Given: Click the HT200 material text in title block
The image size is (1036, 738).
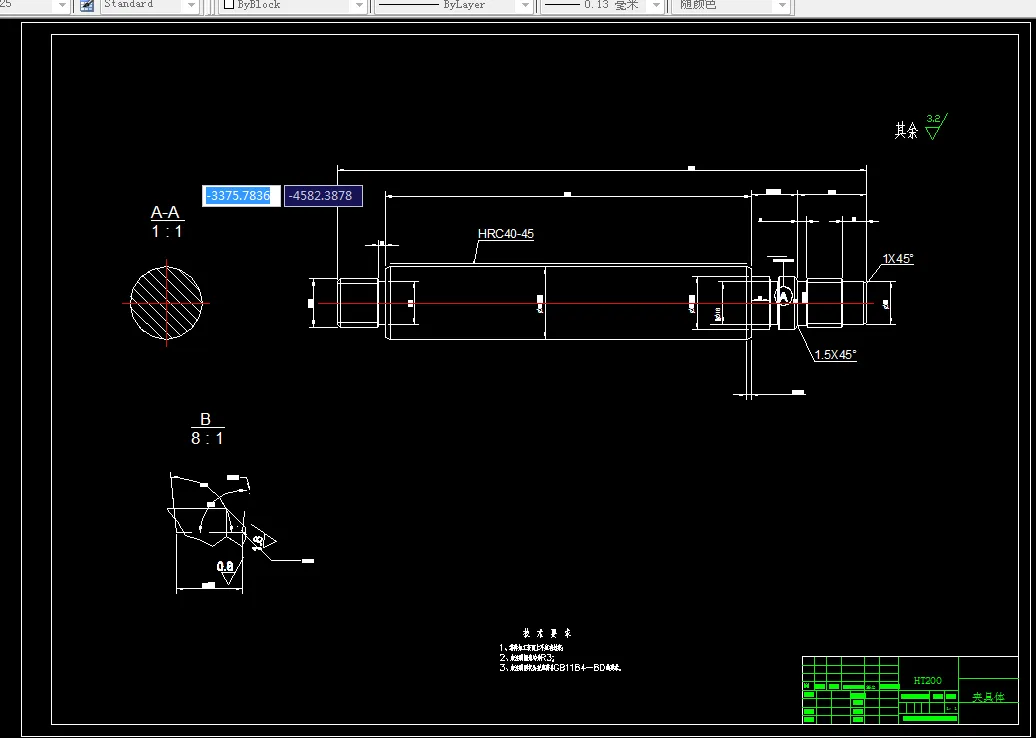Looking at the screenshot, I should point(928,681).
